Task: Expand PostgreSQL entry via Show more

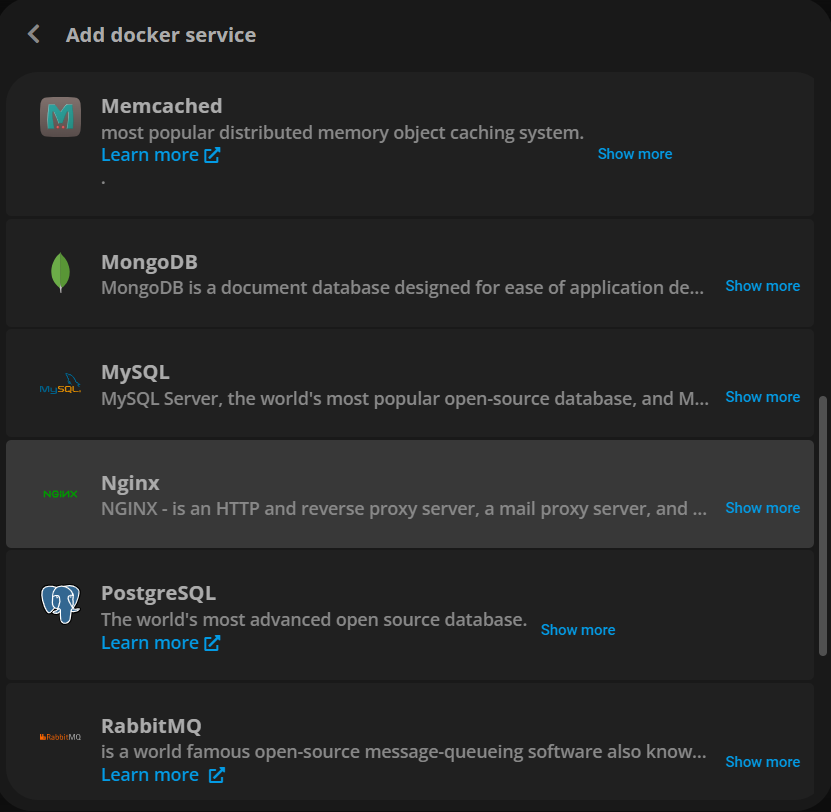Action: [577, 630]
